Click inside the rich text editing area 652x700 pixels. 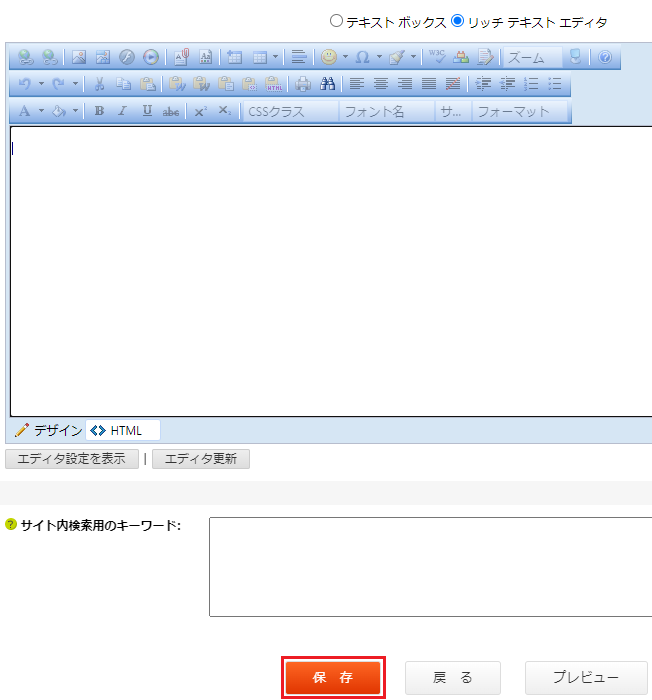pos(331,271)
